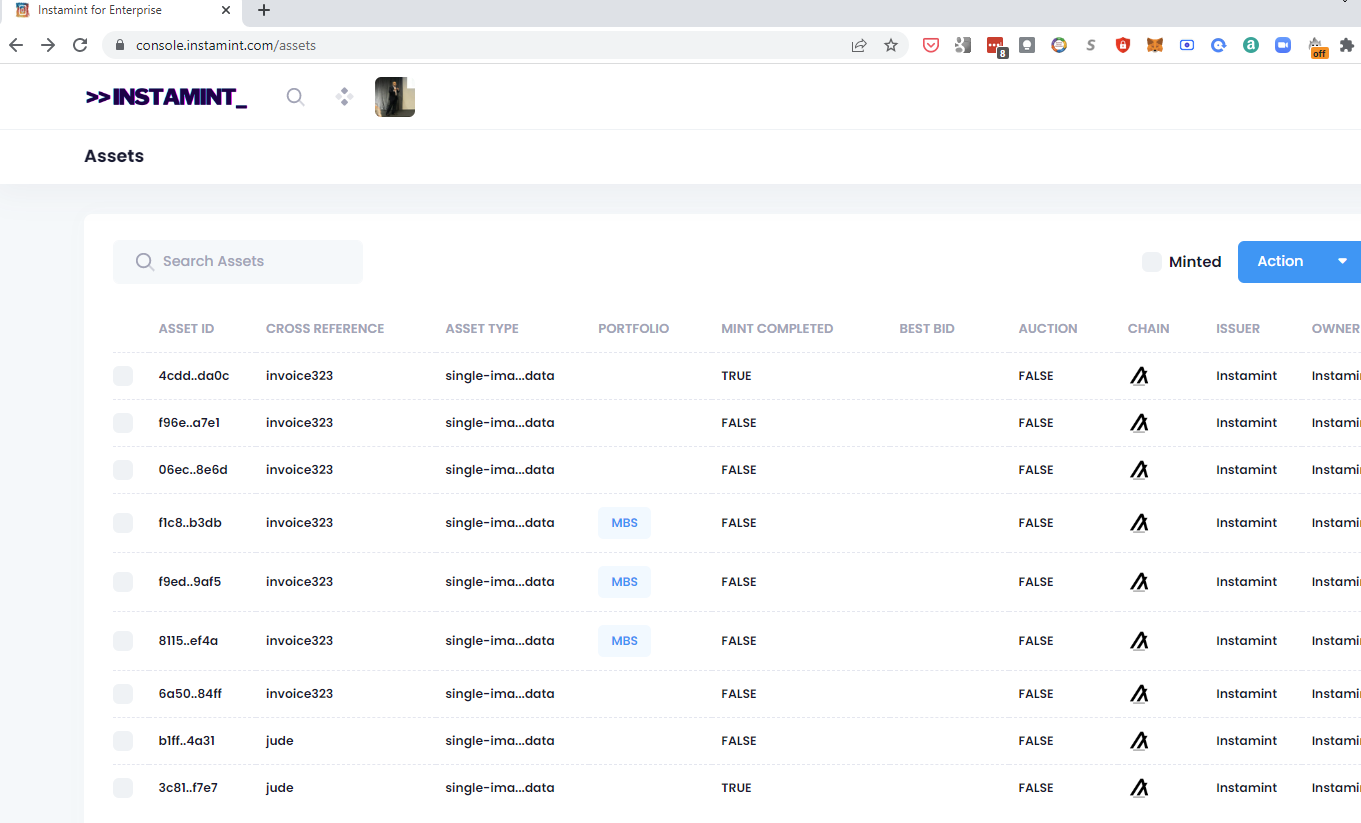Click the Assets page heading

click(114, 156)
